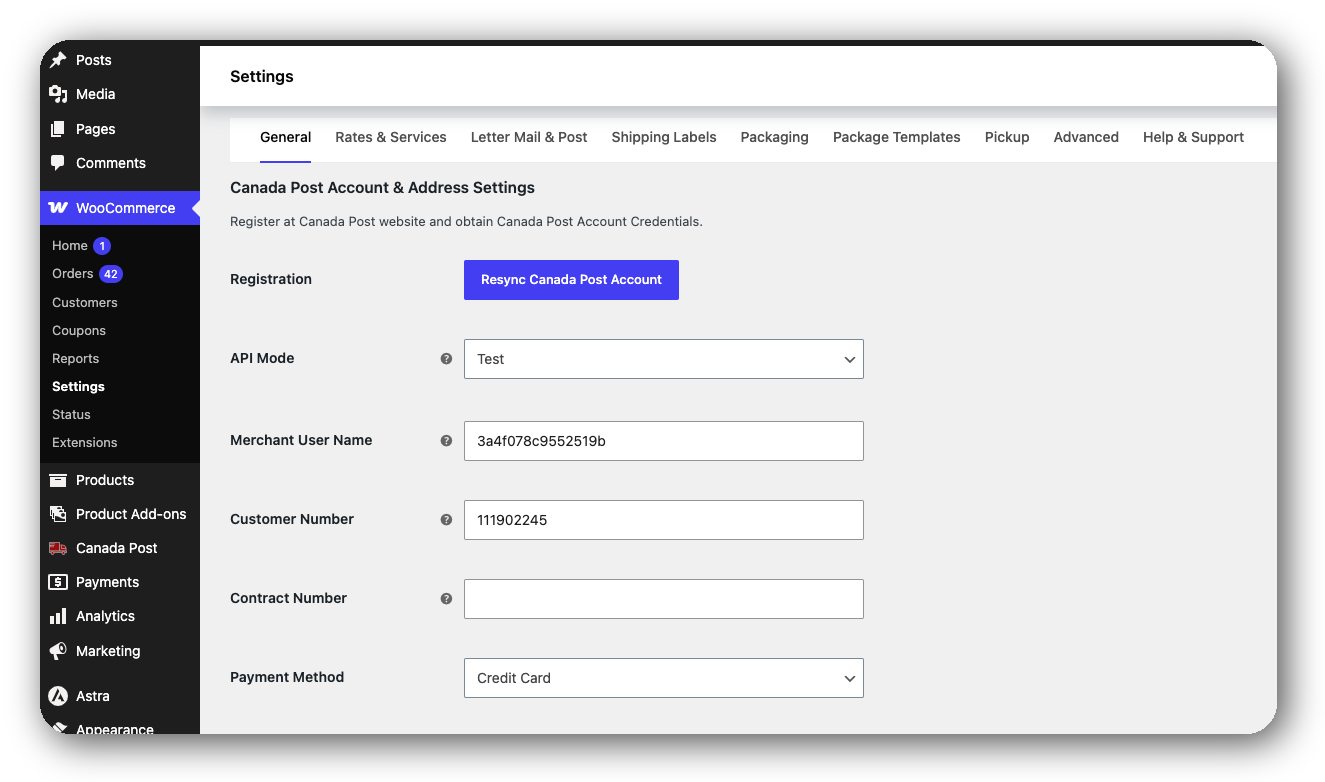Open the Reports submenu link
This screenshot has height=782, width=1325.
[76, 358]
